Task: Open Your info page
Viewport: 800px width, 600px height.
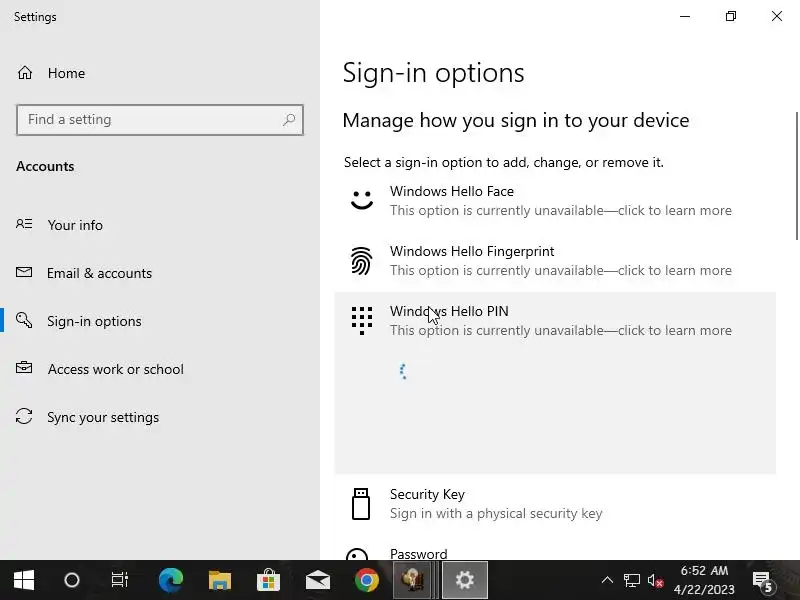Action: pyautogui.click(x=75, y=225)
